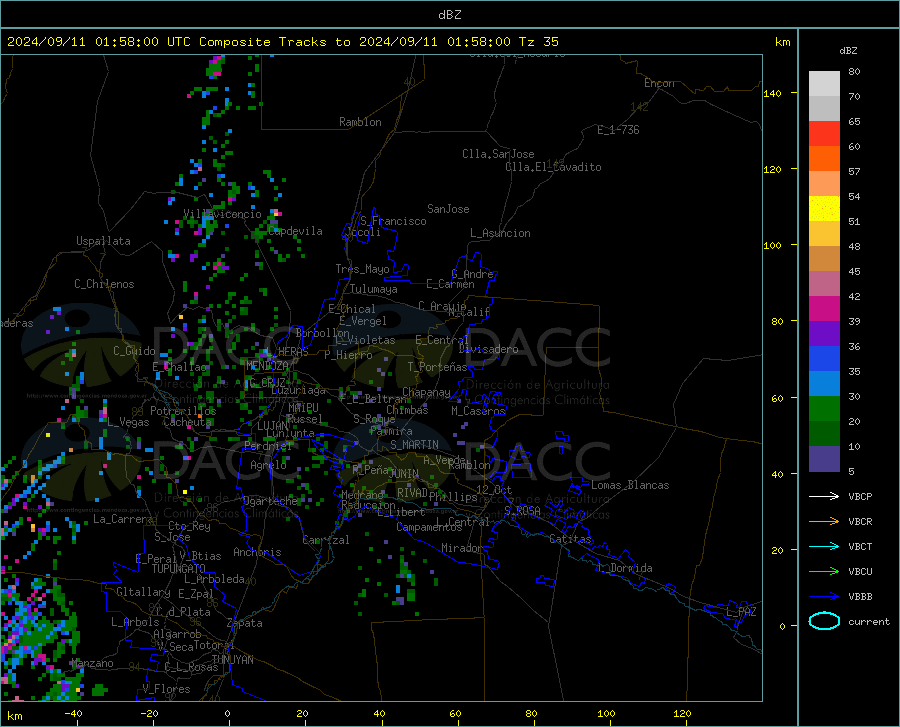Click the cyan 'current' ellipse legend icon
This screenshot has width=900, height=727.
(824, 621)
